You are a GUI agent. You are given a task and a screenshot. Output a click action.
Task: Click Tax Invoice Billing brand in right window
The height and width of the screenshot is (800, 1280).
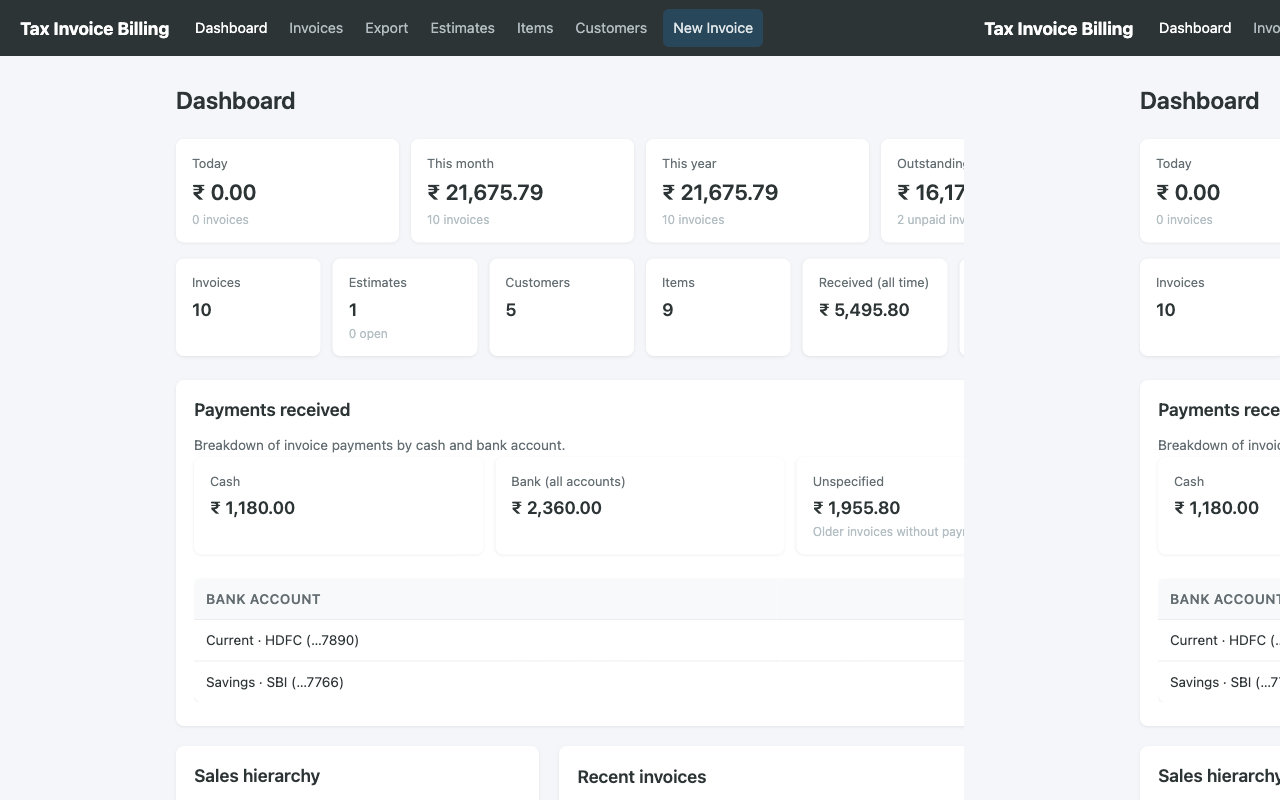1058,28
